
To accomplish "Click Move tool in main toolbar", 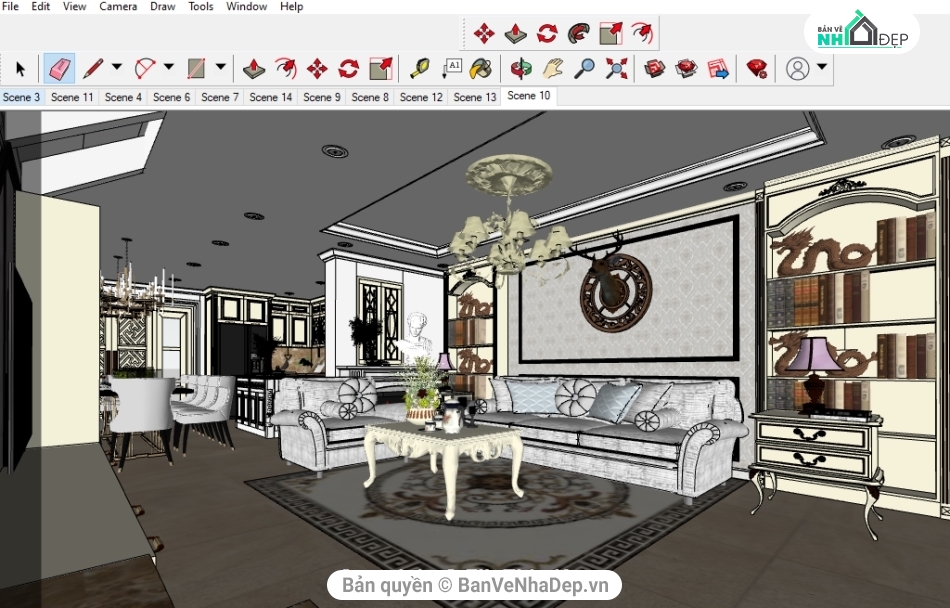I will click(x=317, y=68).
